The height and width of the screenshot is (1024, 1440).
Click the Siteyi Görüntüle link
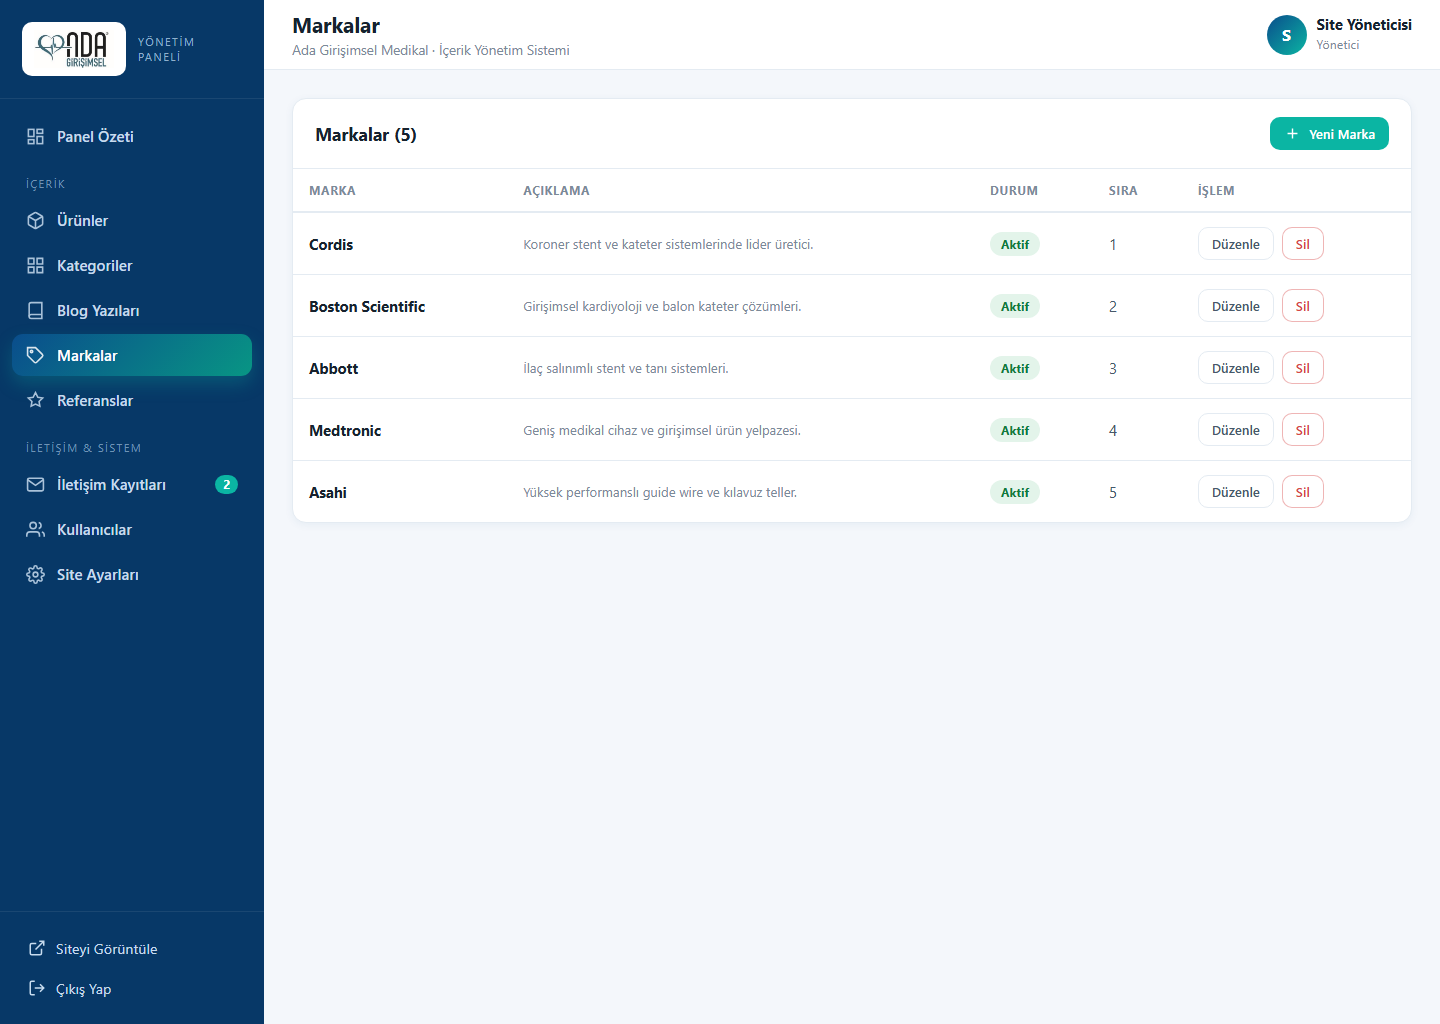pos(132,949)
